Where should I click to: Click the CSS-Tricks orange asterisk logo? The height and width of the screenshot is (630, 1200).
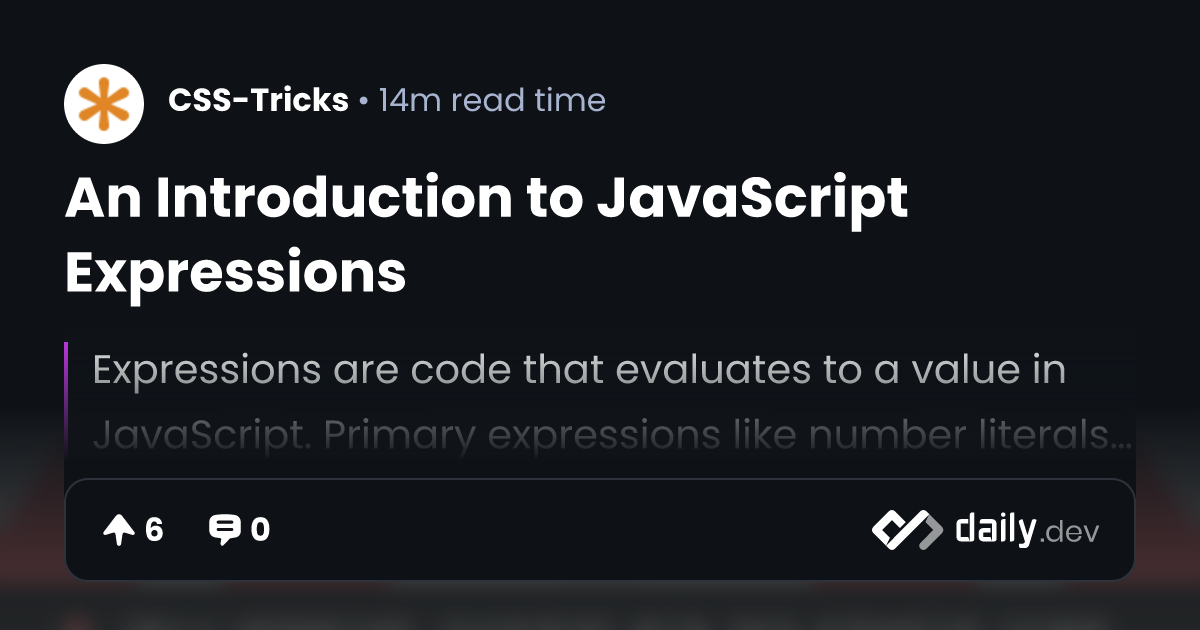point(106,101)
